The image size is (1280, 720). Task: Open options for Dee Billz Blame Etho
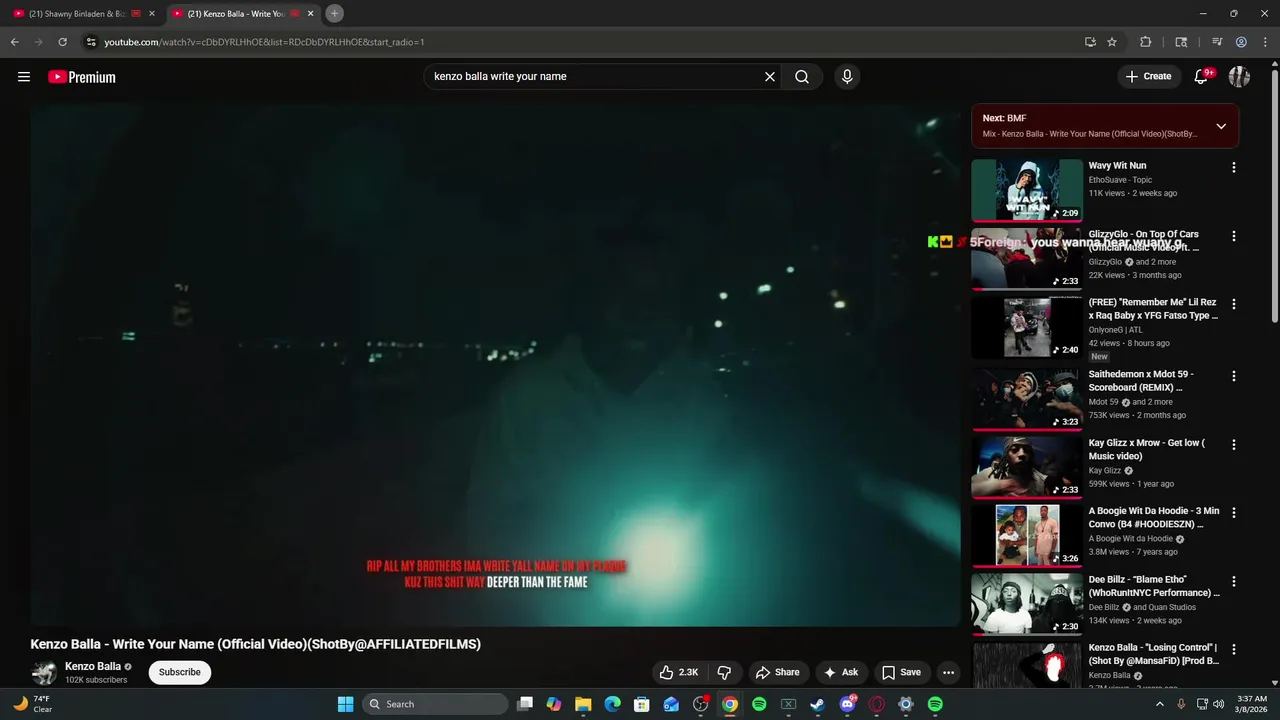coord(1233,581)
